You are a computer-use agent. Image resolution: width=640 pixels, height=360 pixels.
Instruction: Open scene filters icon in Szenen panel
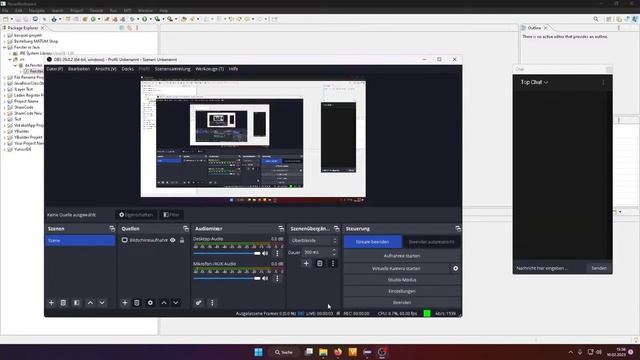pos(76,303)
